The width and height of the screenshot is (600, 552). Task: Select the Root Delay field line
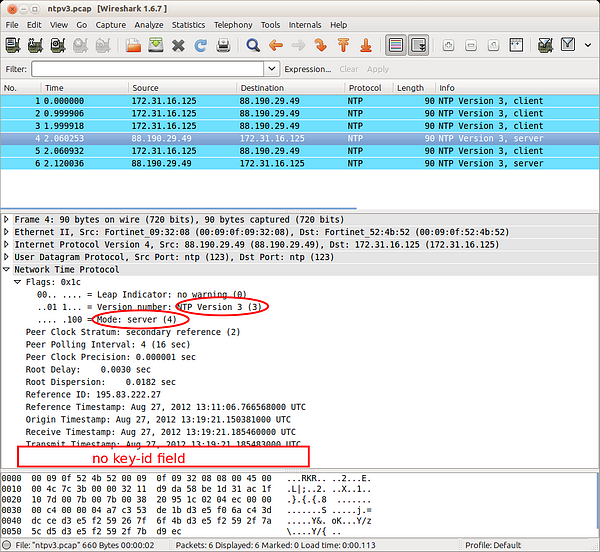88,370
